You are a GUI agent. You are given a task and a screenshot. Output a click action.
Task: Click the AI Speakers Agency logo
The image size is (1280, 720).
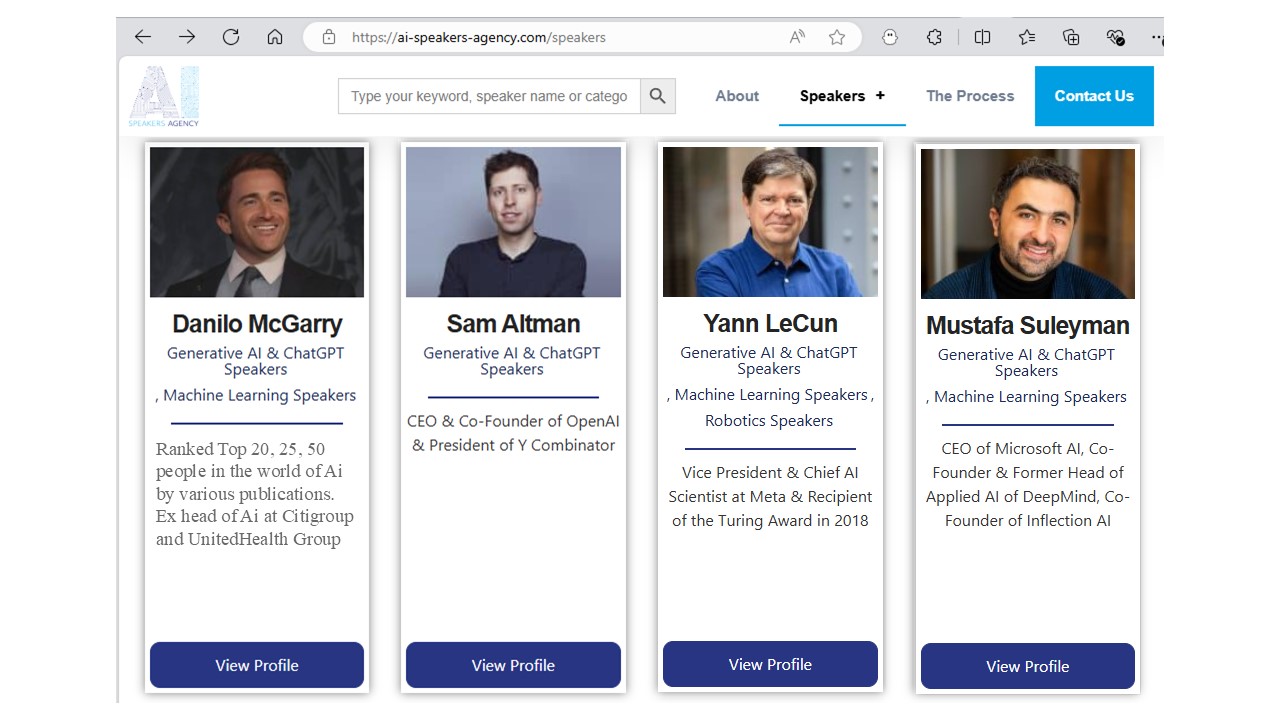pyautogui.click(x=164, y=96)
